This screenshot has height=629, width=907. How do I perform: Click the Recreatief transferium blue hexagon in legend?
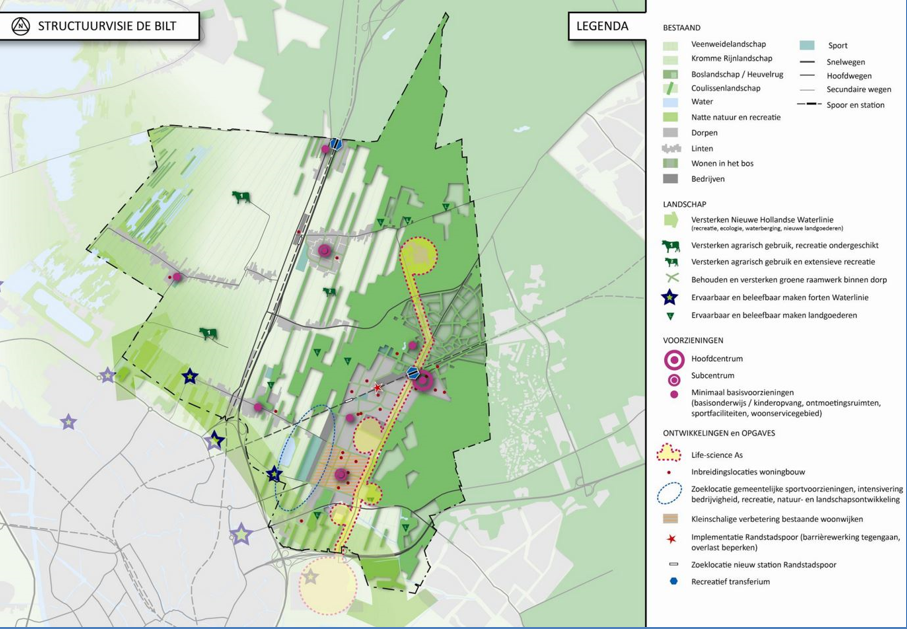pos(673,582)
